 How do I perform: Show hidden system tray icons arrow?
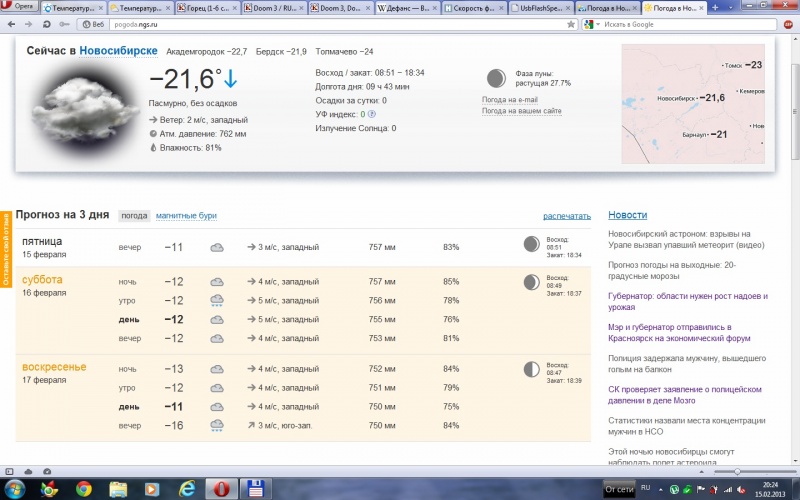[x=661, y=490]
